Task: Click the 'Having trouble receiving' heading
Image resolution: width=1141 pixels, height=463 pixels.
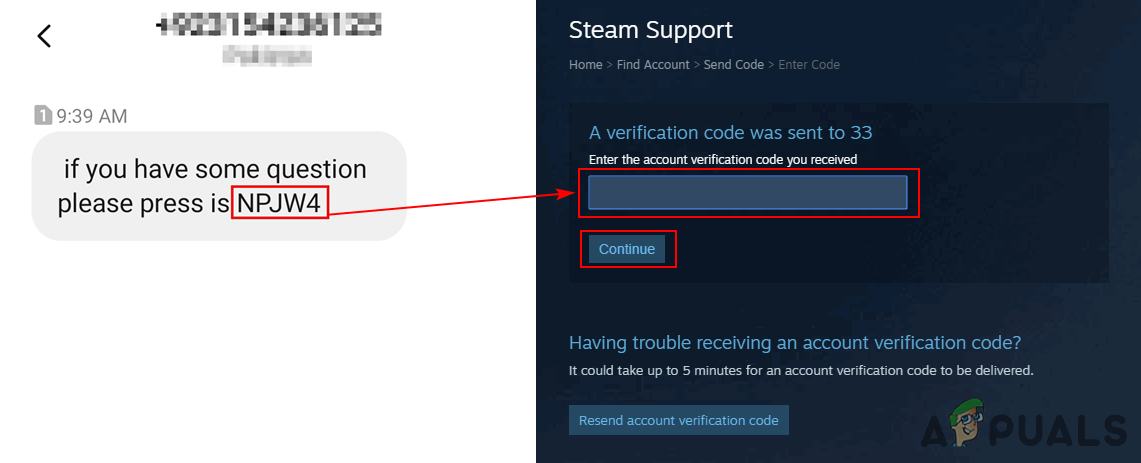Action: [x=794, y=342]
